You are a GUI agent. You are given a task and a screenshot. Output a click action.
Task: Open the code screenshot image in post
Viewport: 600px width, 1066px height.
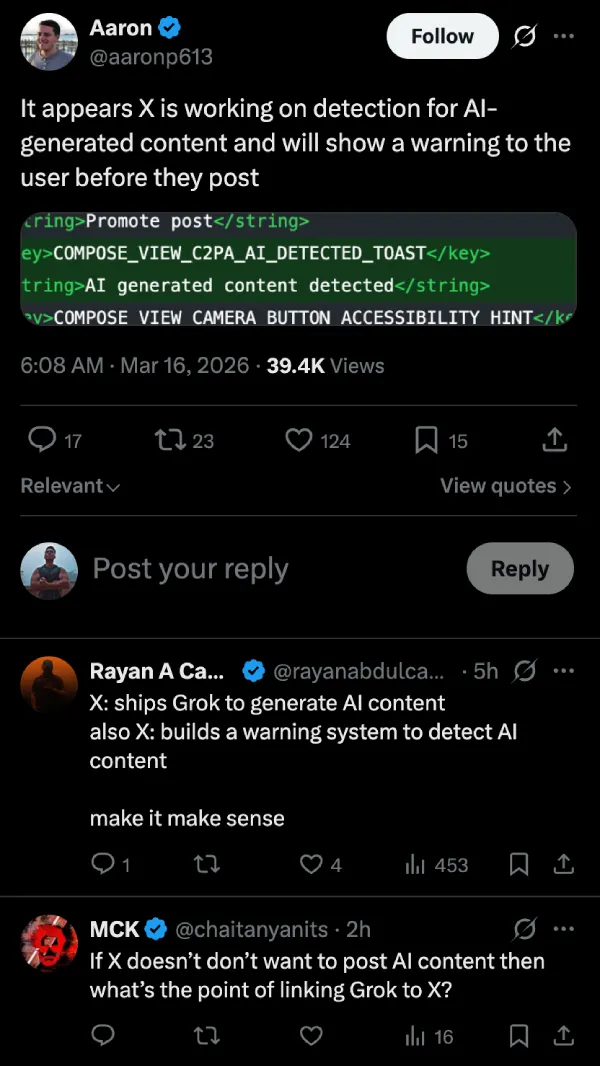(x=298, y=270)
